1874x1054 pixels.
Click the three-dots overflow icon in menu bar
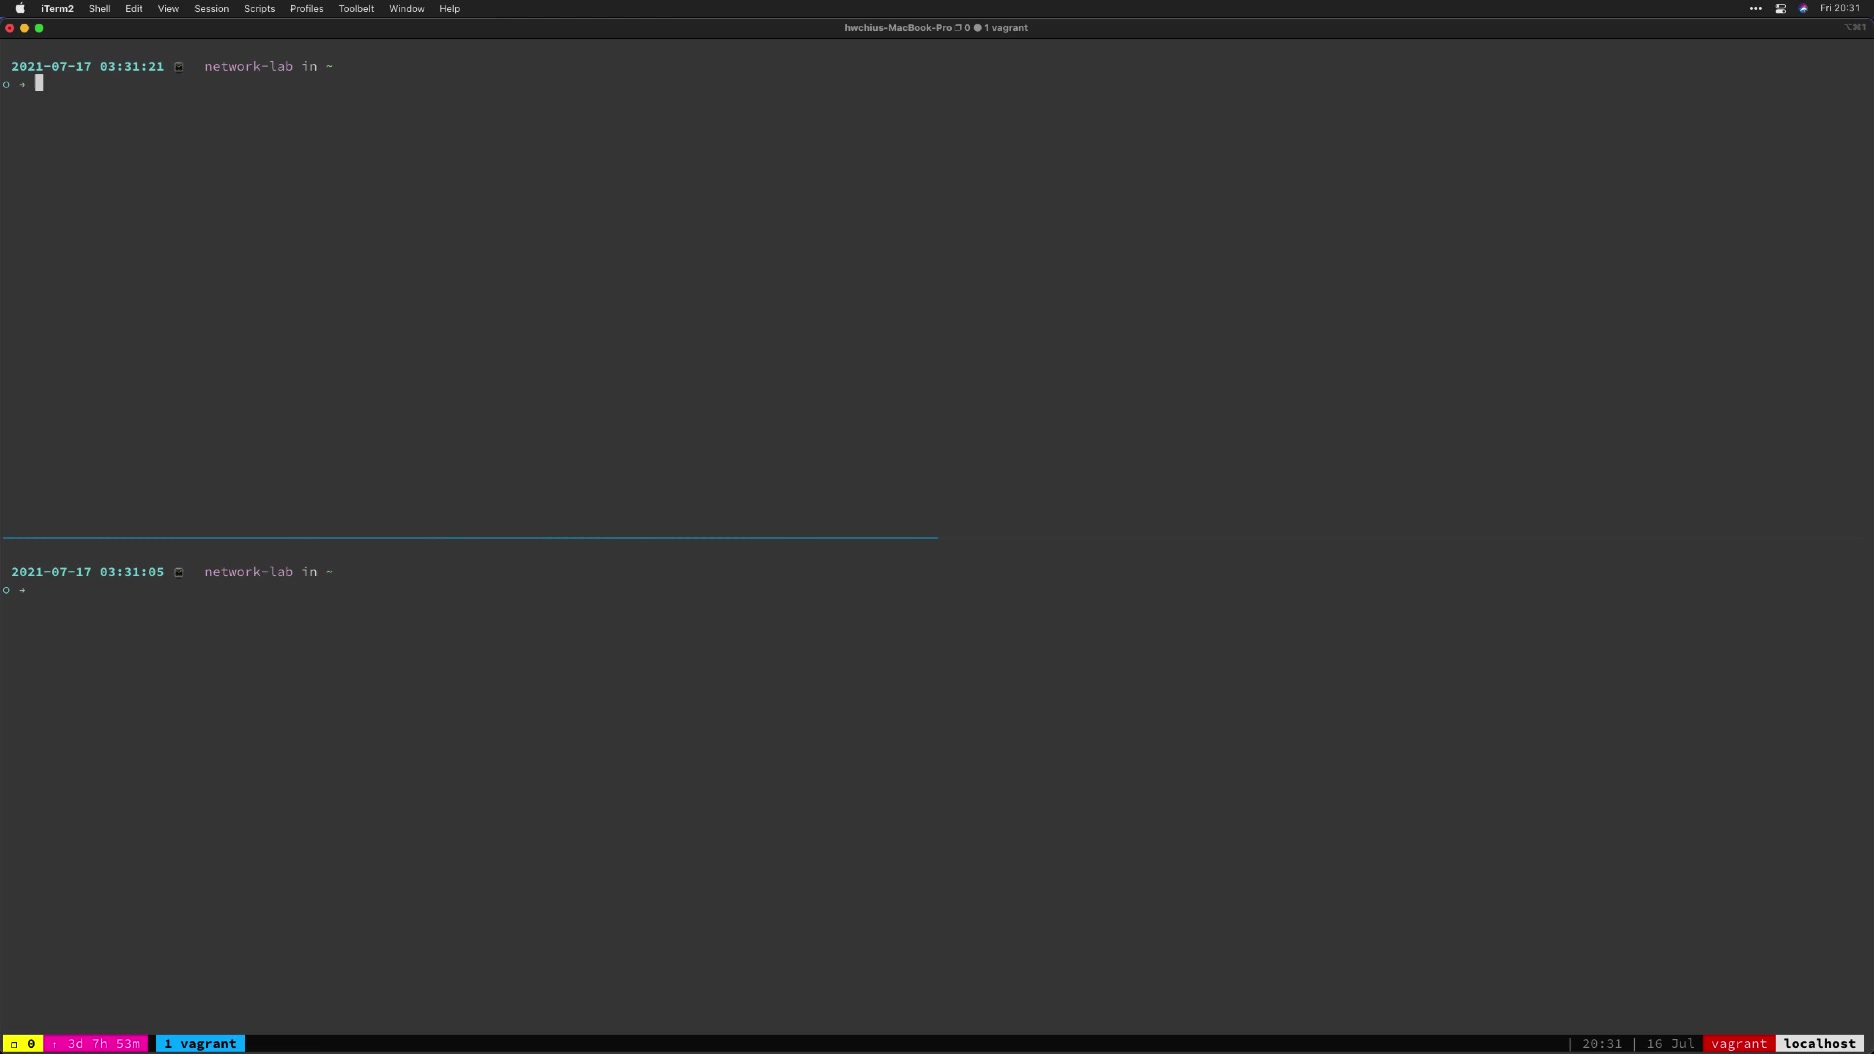1755,9
